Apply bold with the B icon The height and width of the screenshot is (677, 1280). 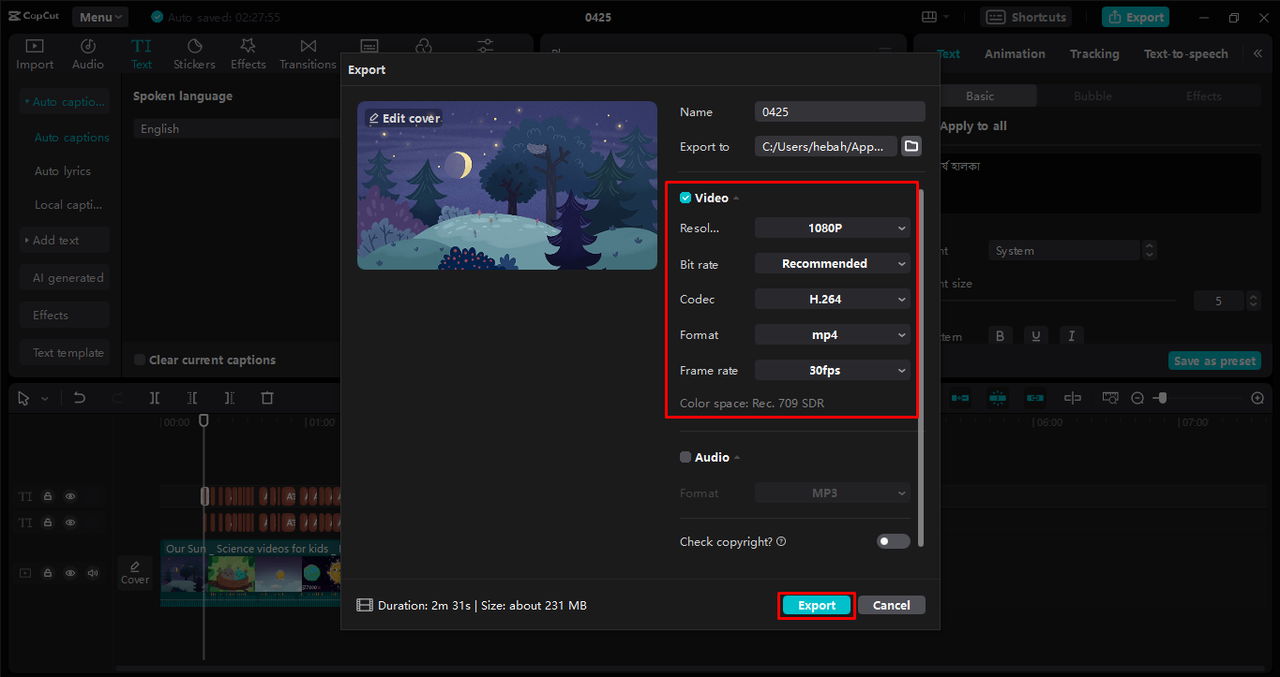pyautogui.click(x=1000, y=336)
